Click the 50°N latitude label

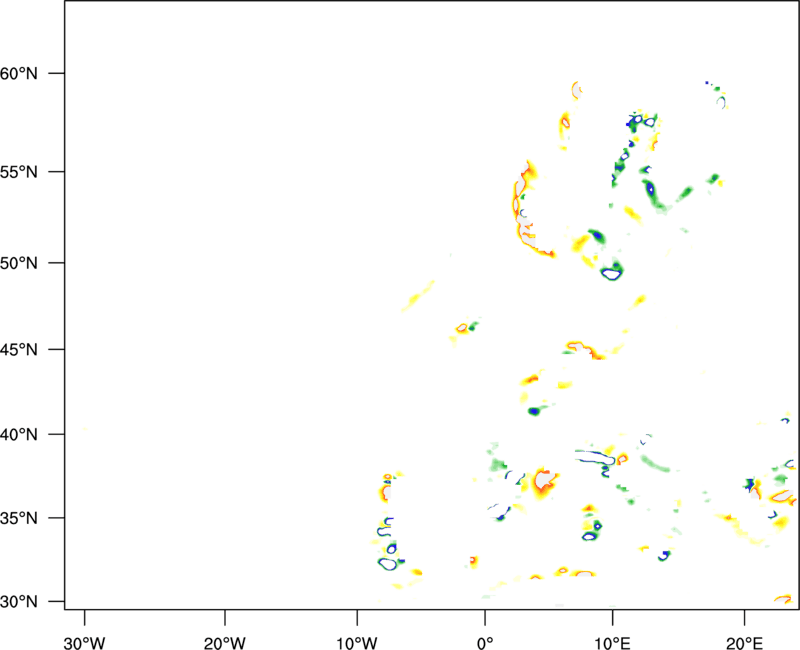19,263
